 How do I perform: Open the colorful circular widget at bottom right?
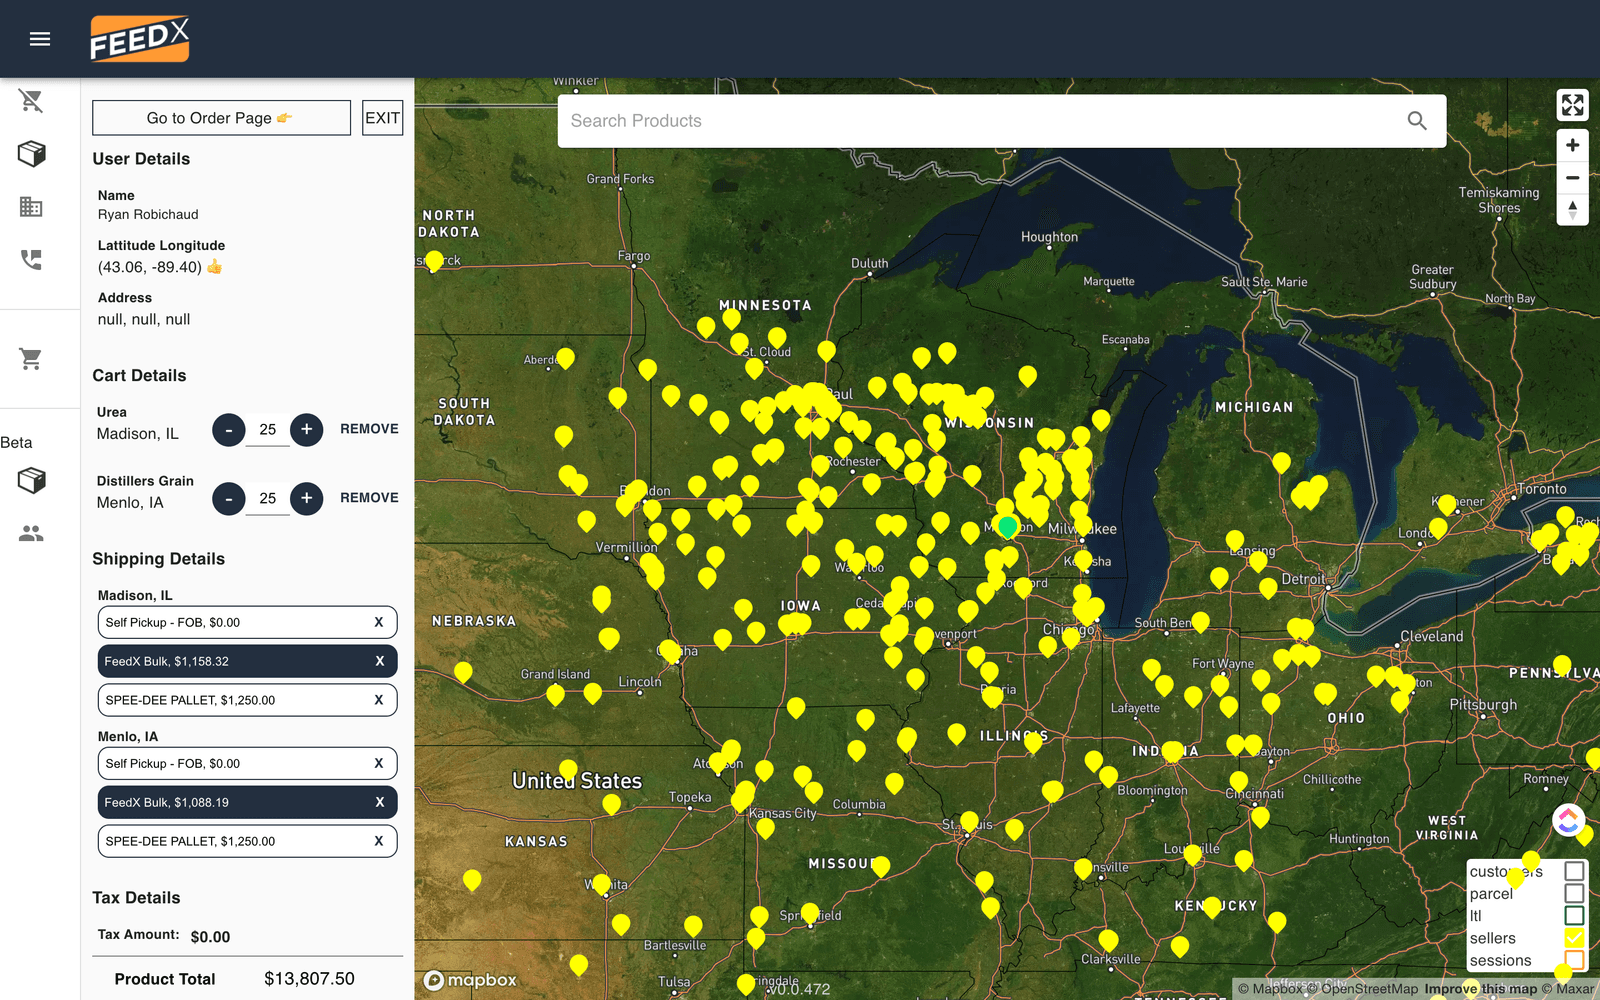click(1569, 820)
